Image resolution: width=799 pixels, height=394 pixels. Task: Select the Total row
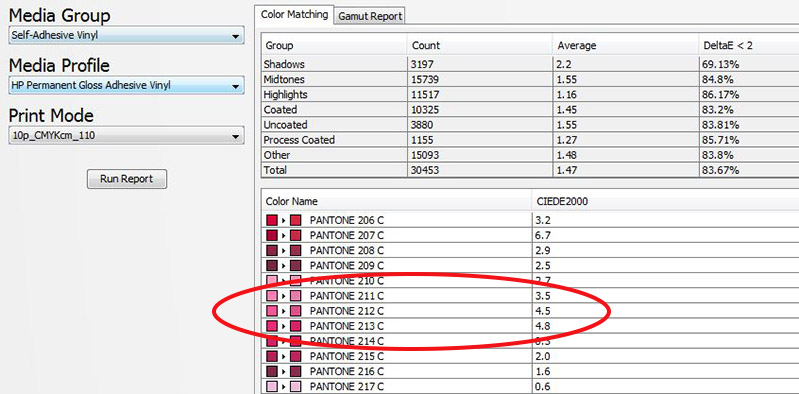(x=530, y=170)
